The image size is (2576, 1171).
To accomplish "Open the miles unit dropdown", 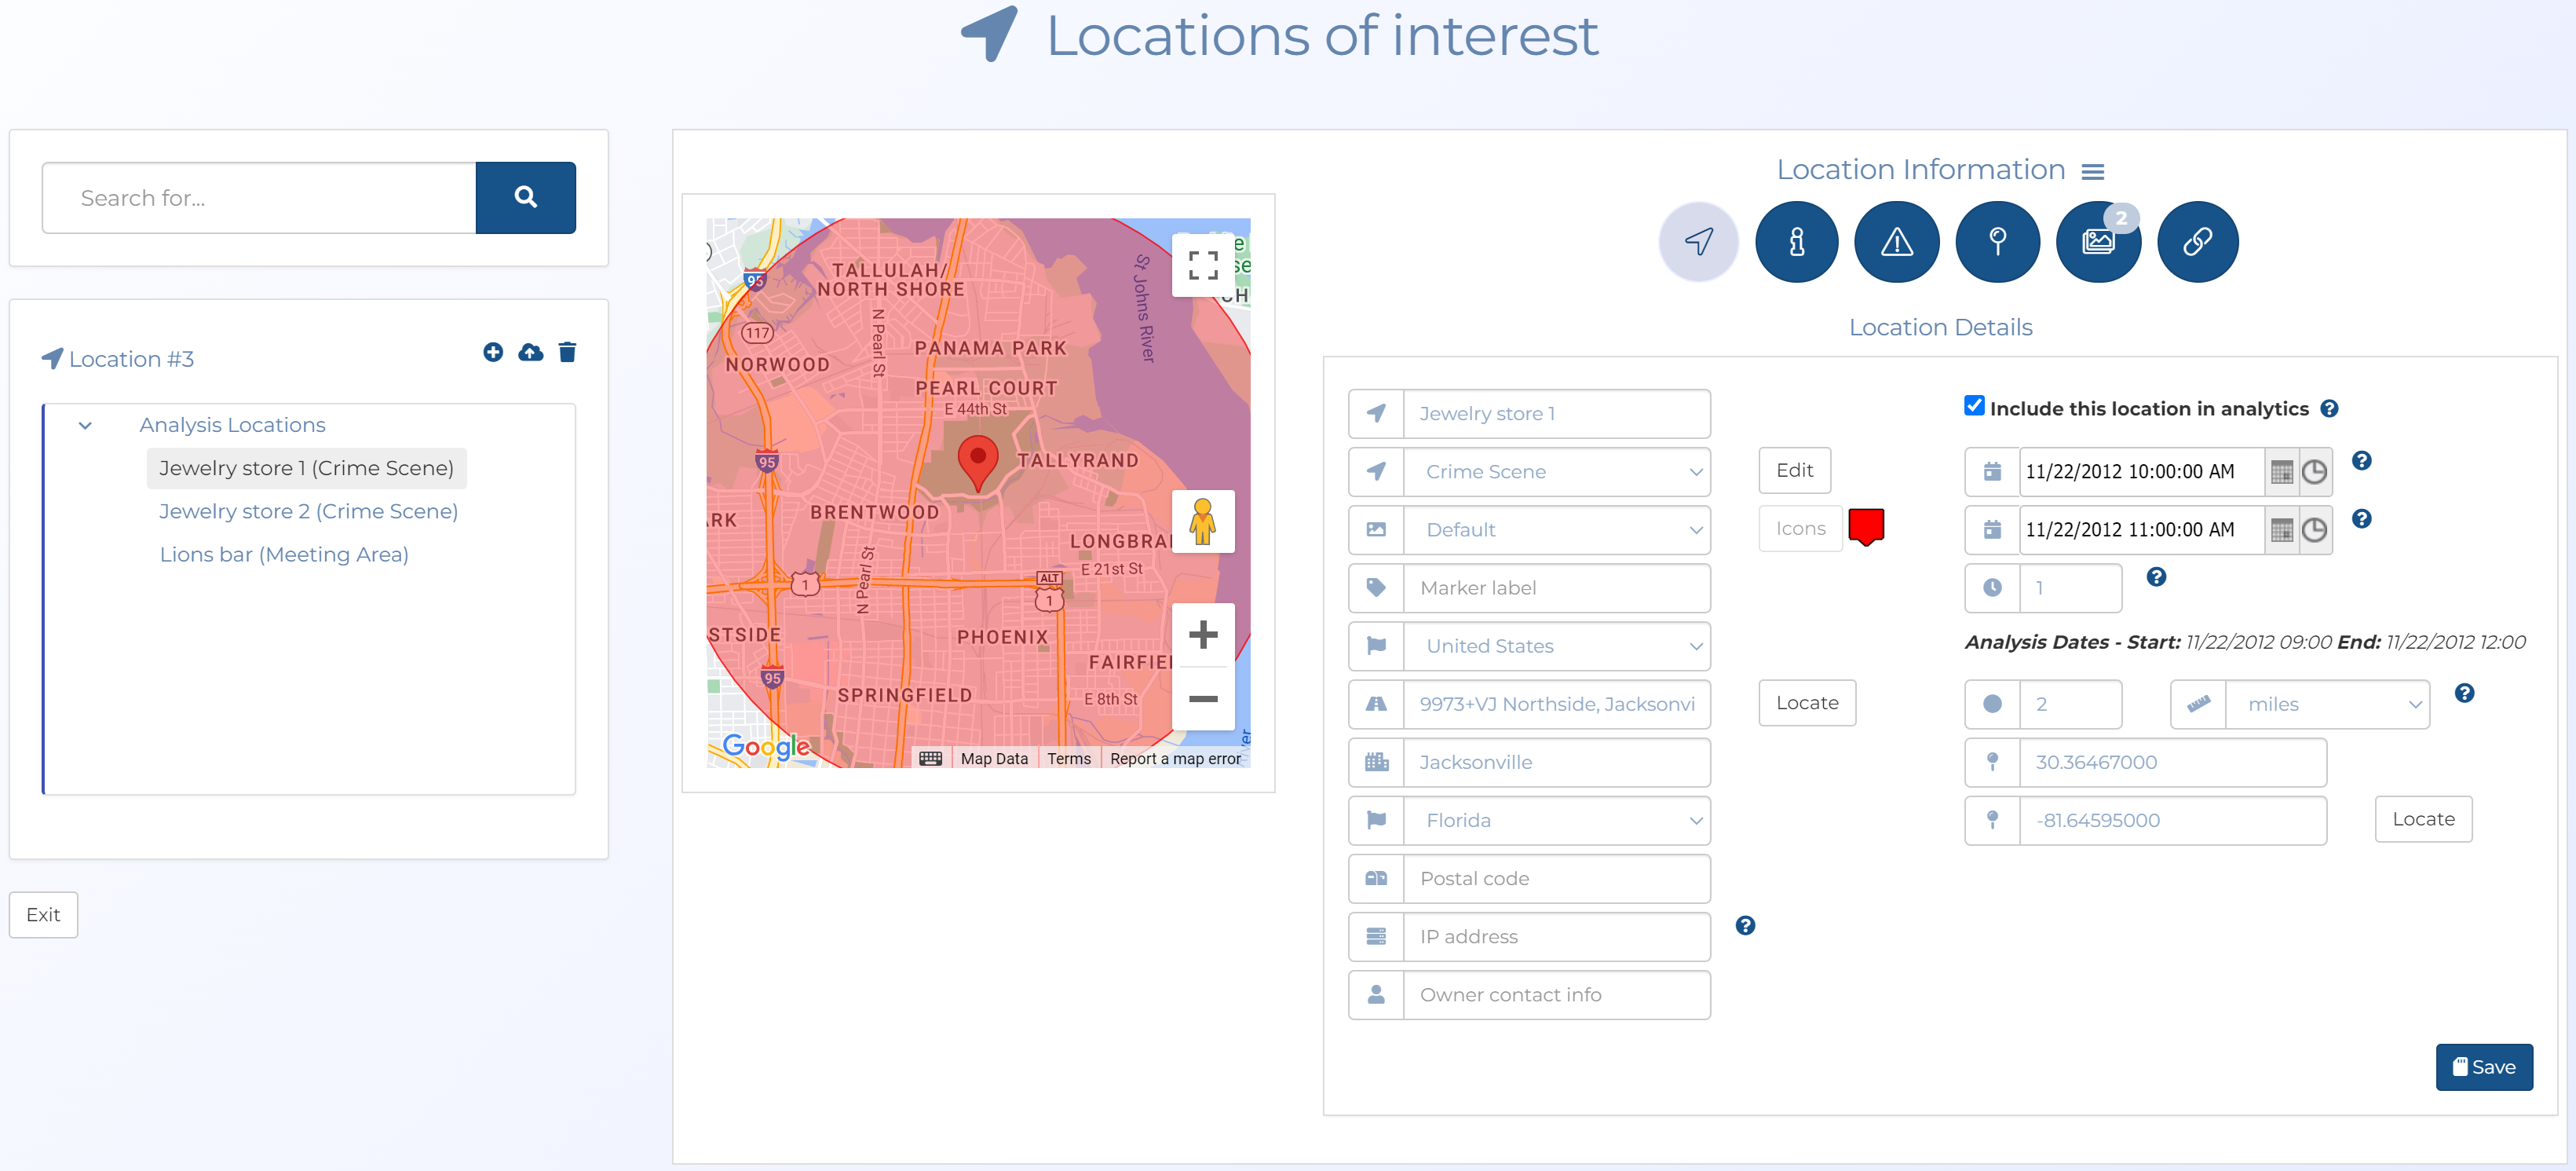I will pos(2327,704).
